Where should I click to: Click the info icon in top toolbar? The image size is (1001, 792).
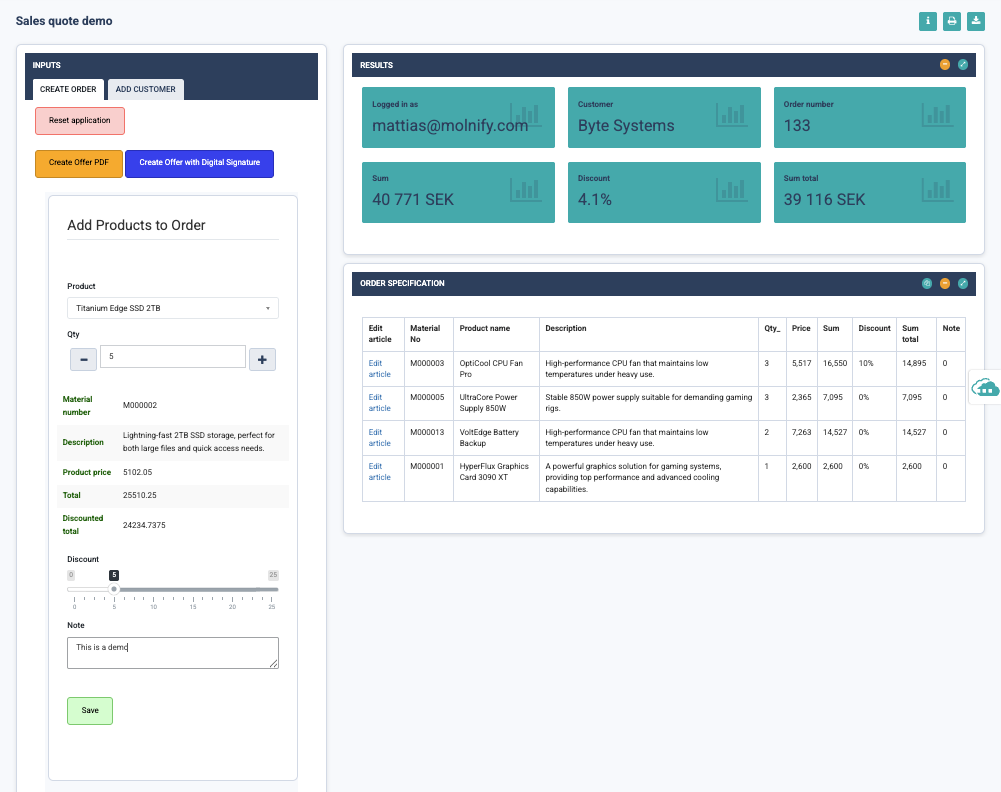(x=928, y=21)
